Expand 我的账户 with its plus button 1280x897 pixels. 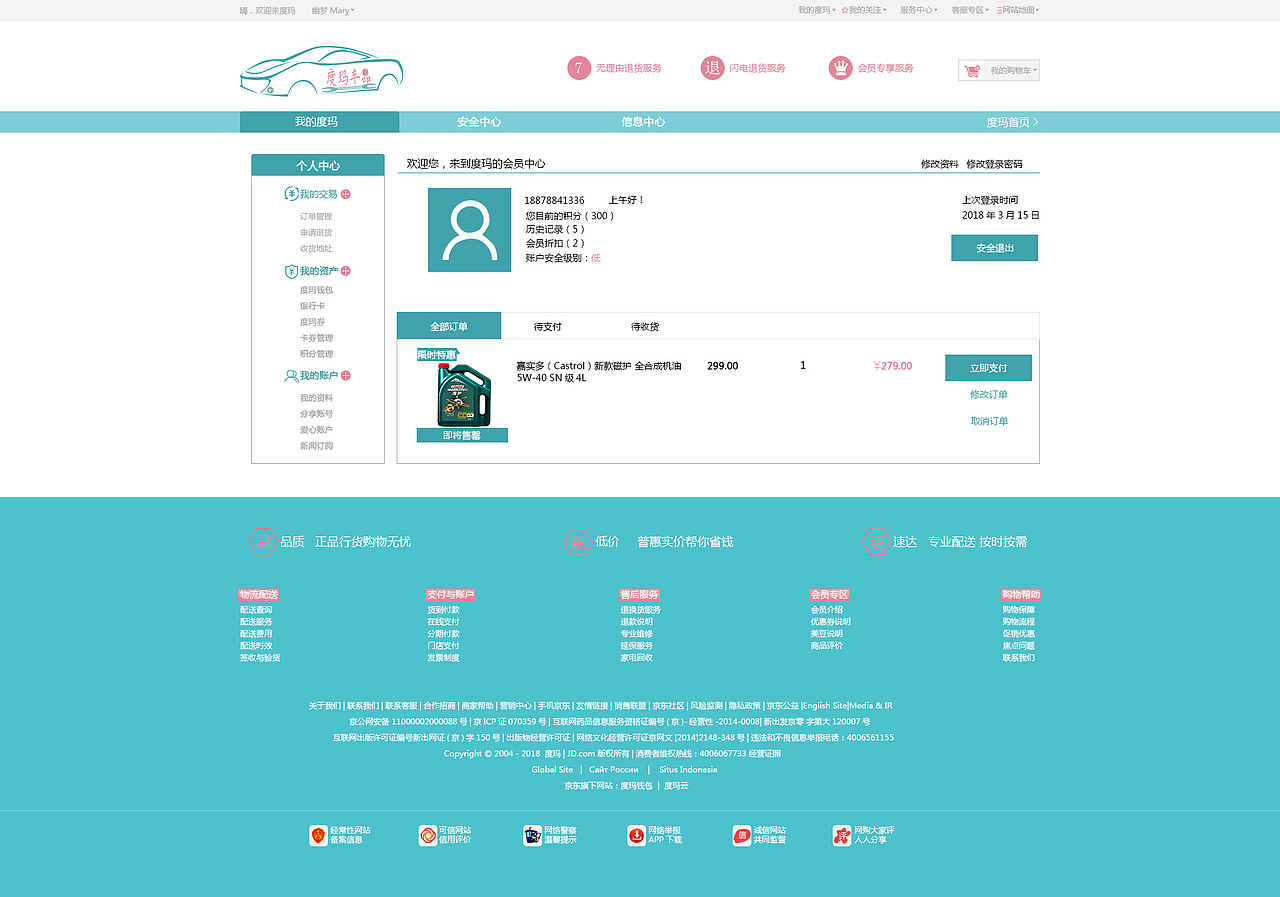pyautogui.click(x=346, y=376)
